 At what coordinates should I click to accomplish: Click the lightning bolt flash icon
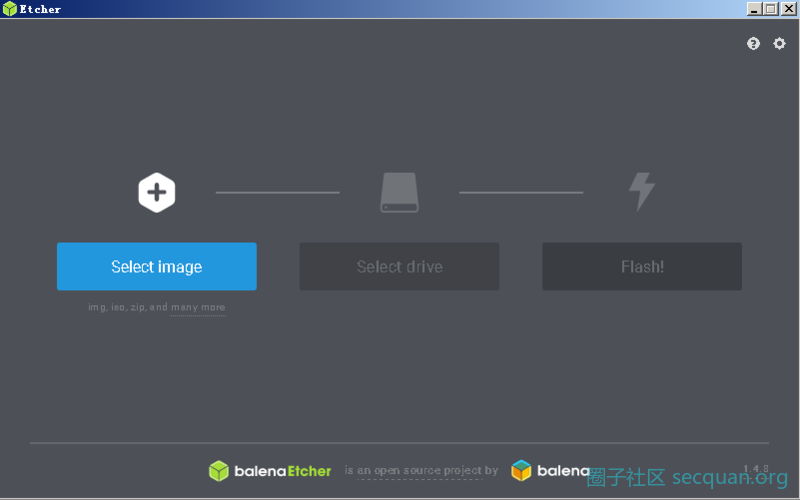point(642,191)
